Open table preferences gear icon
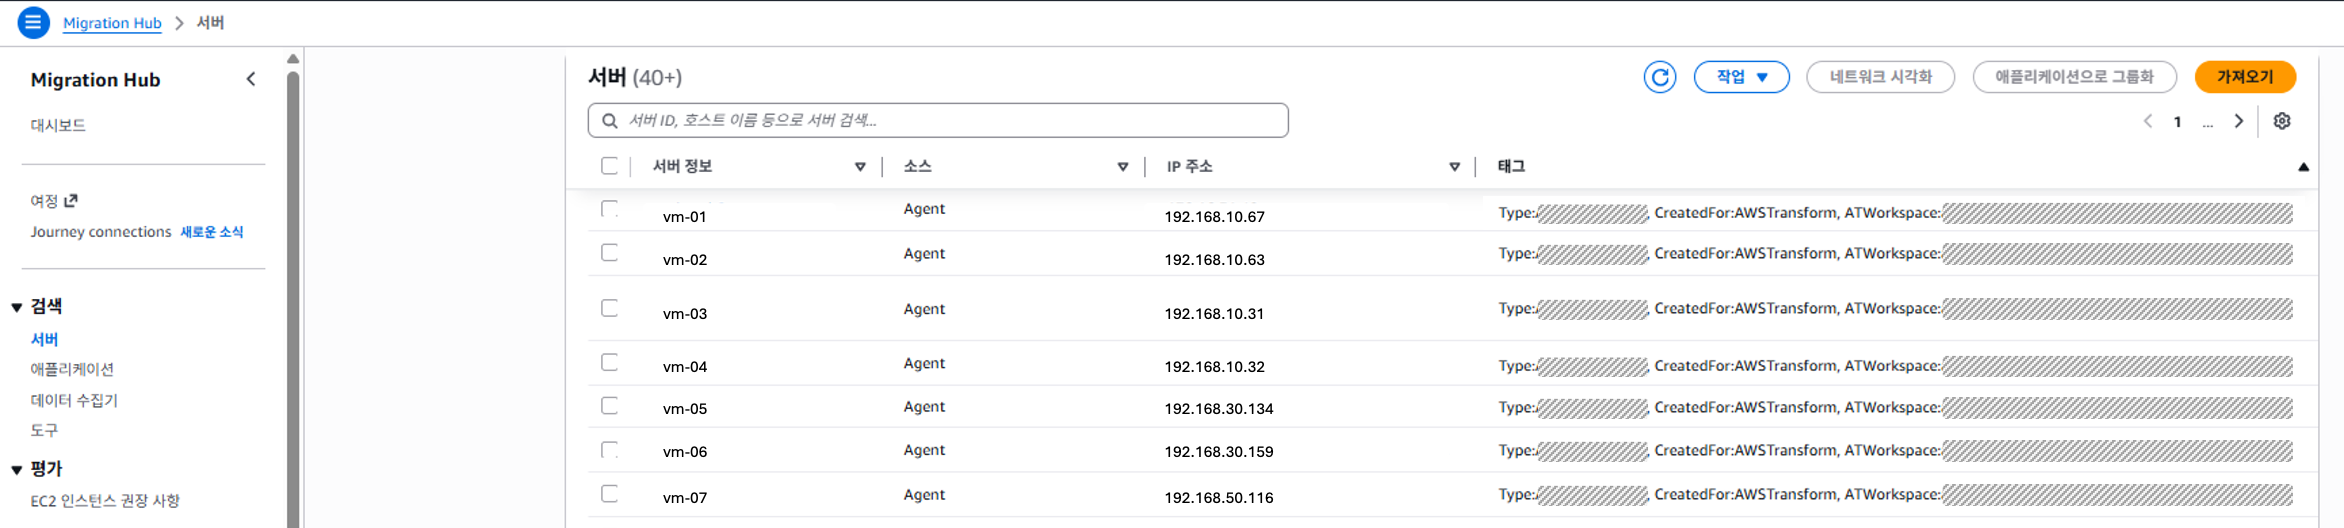2344x528 pixels. pos(2281,121)
